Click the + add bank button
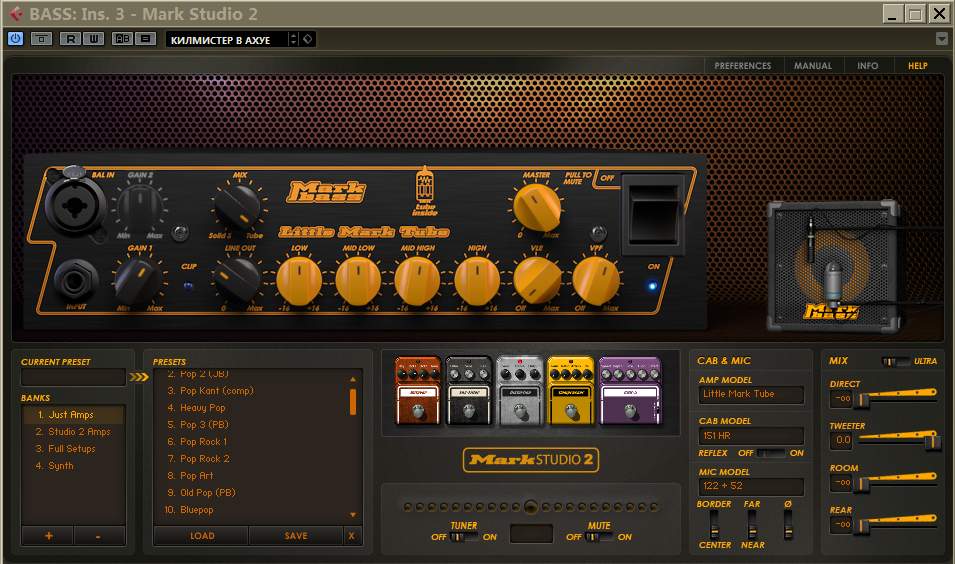The height and width of the screenshot is (564, 955). coord(48,536)
